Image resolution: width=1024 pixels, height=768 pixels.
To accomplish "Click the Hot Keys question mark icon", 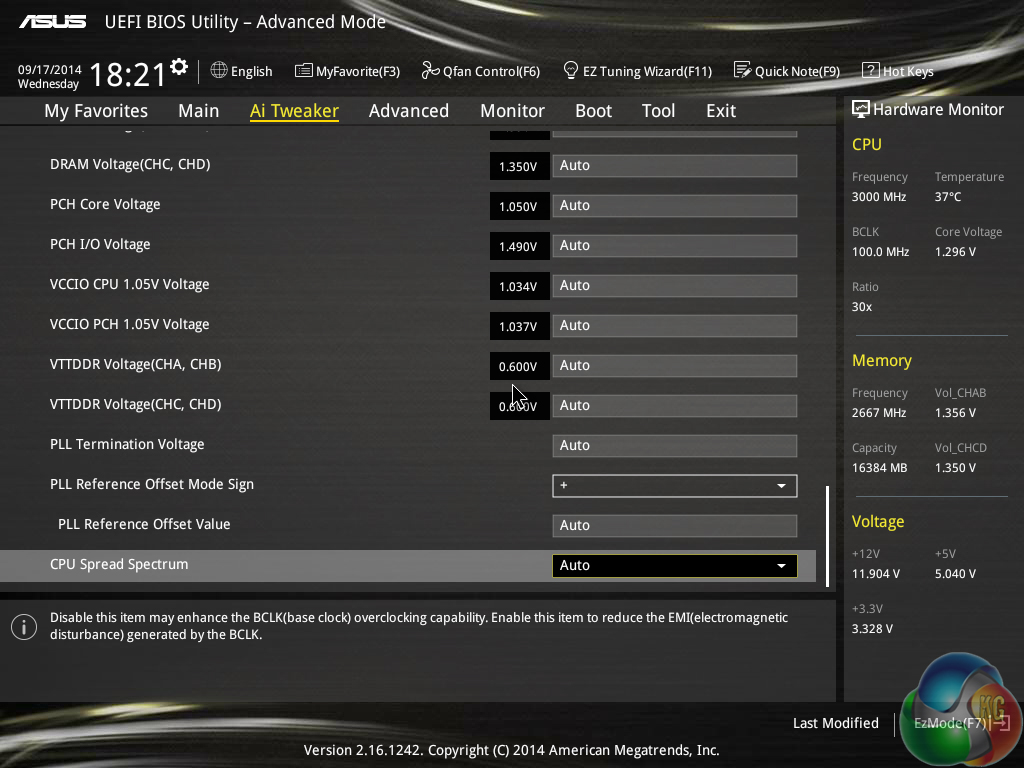I will [870, 71].
